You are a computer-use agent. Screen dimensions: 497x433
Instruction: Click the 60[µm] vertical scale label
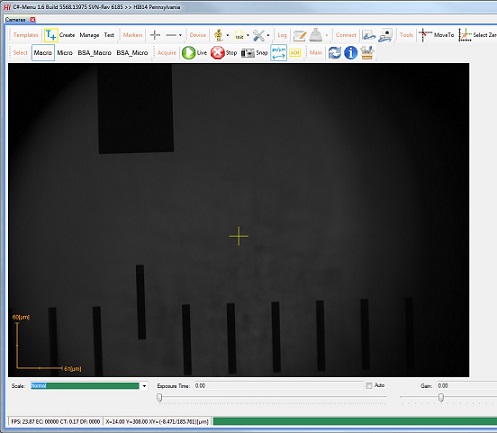pos(21,317)
